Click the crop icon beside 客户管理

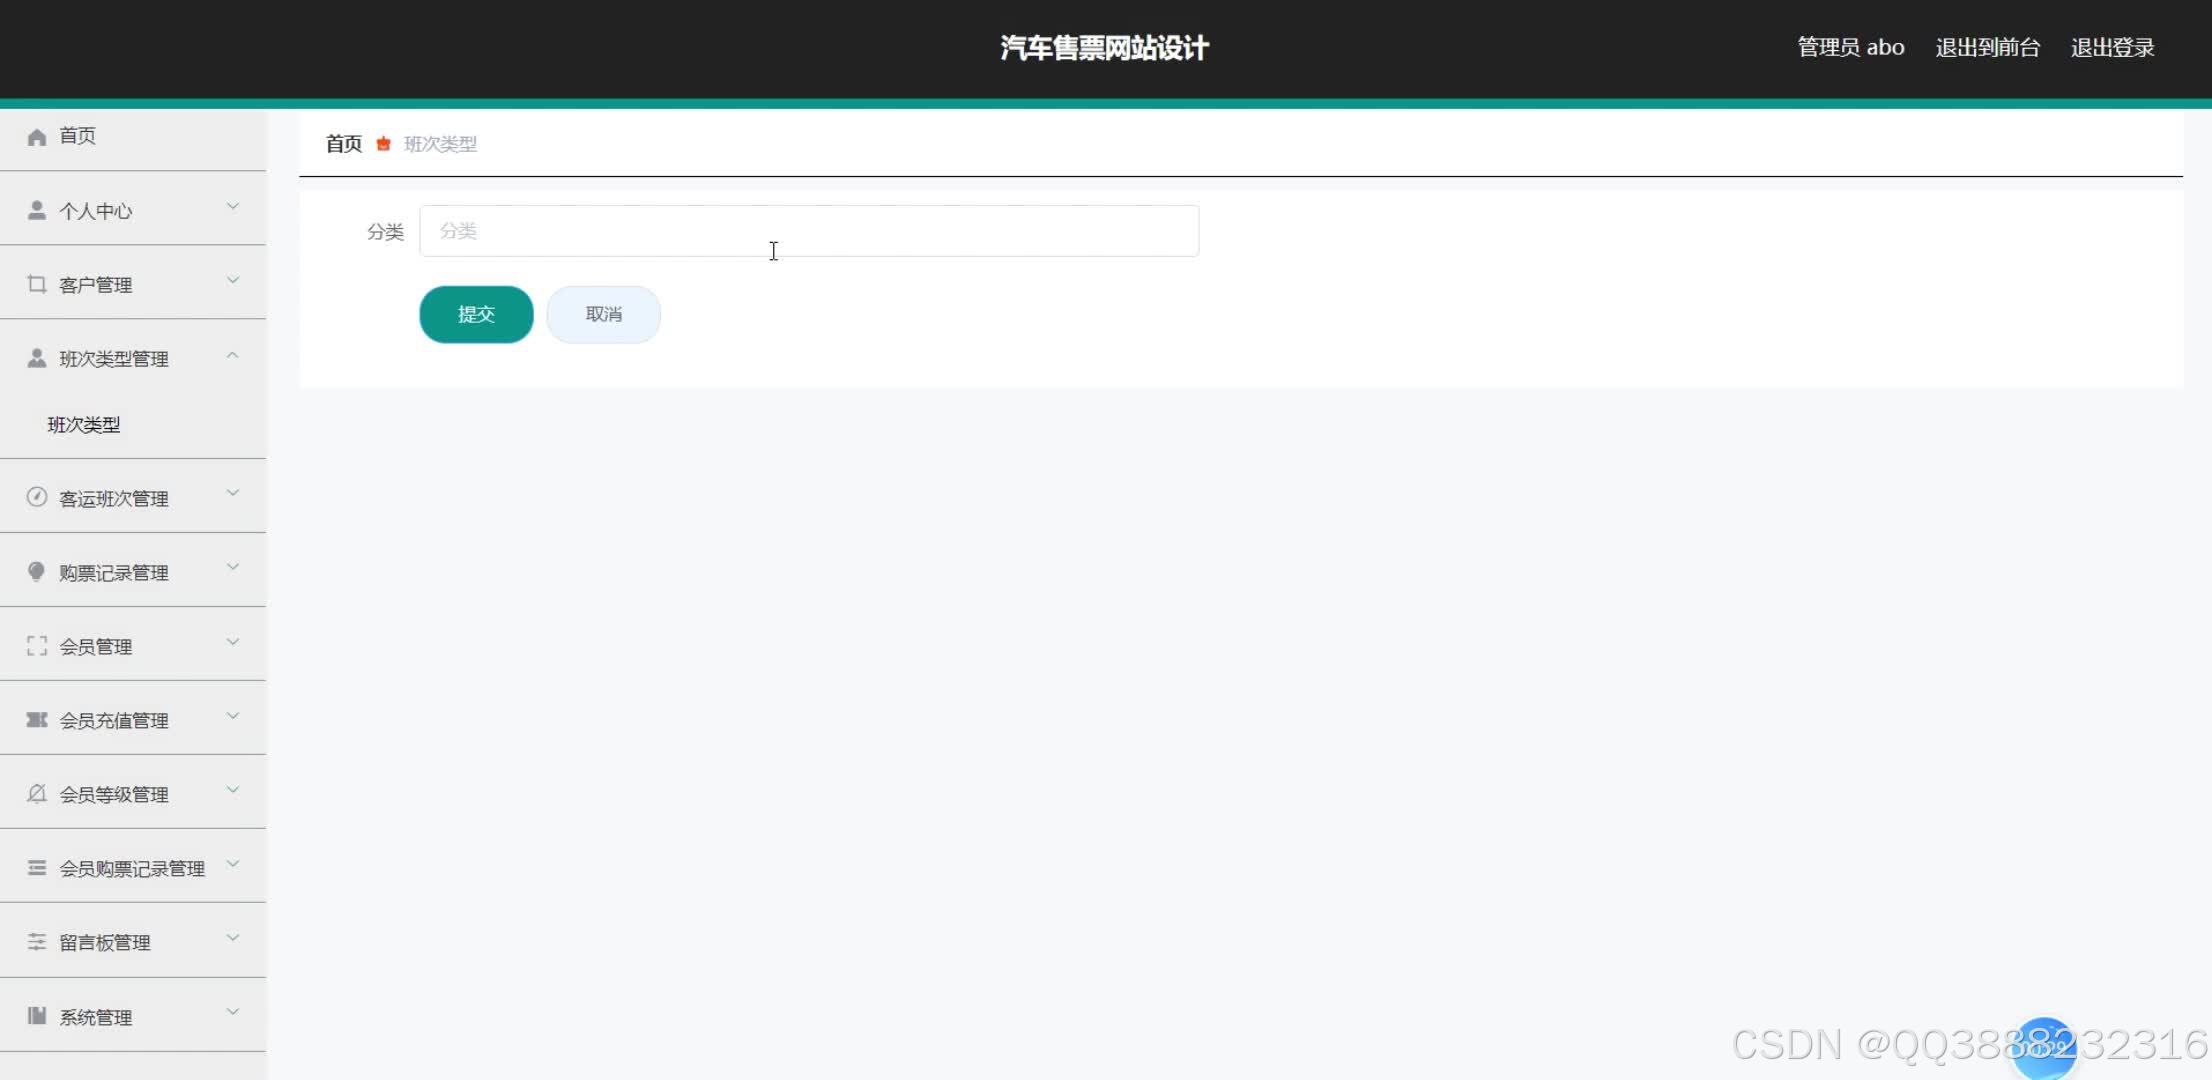tap(37, 284)
